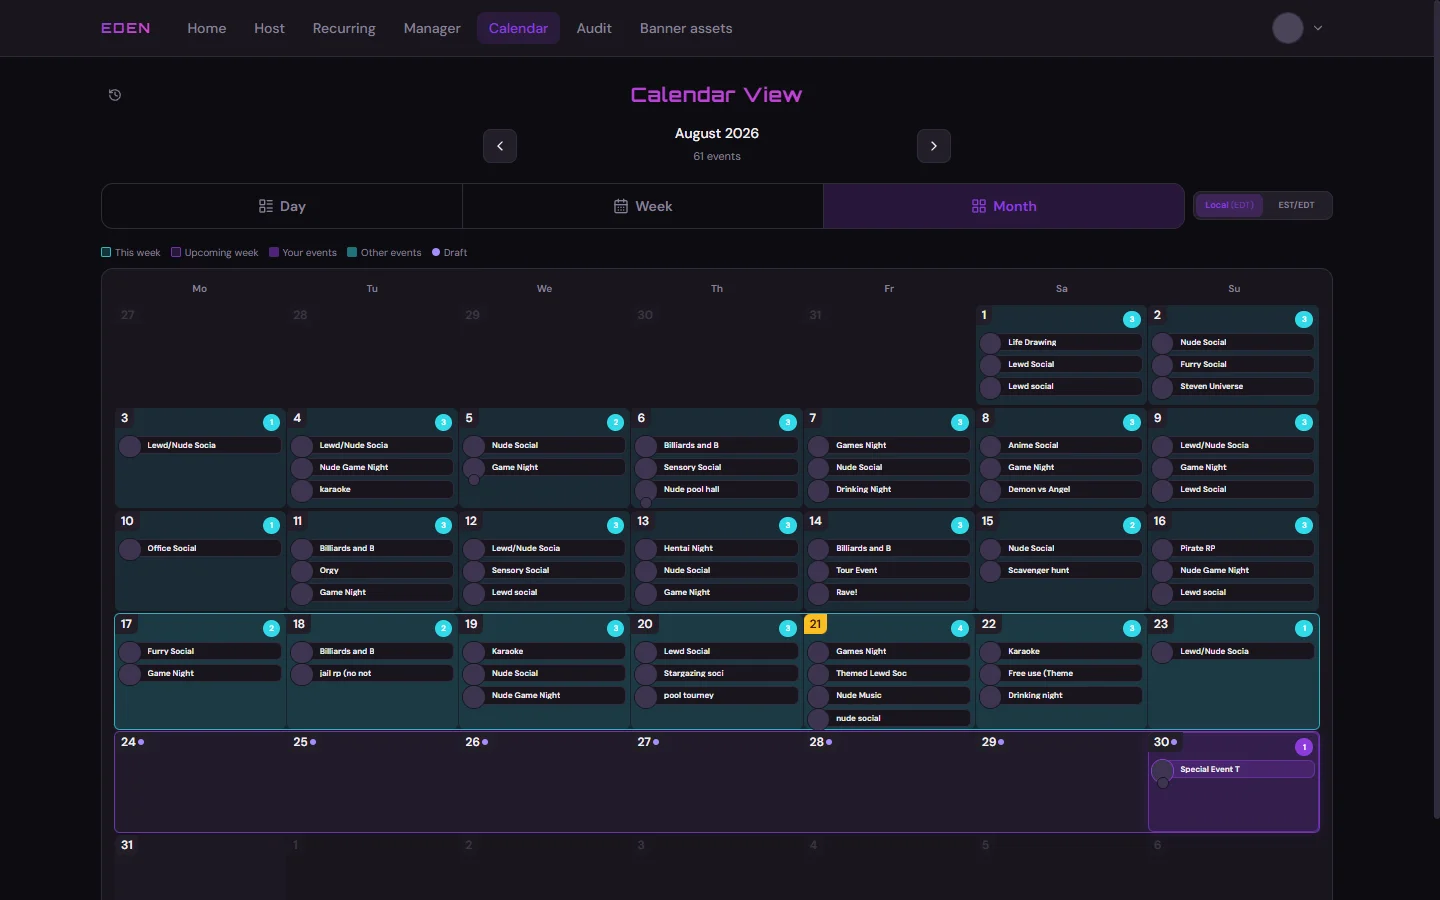
Task: Open Themed Lewd Soc event on August 21
Action: click(889, 673)
